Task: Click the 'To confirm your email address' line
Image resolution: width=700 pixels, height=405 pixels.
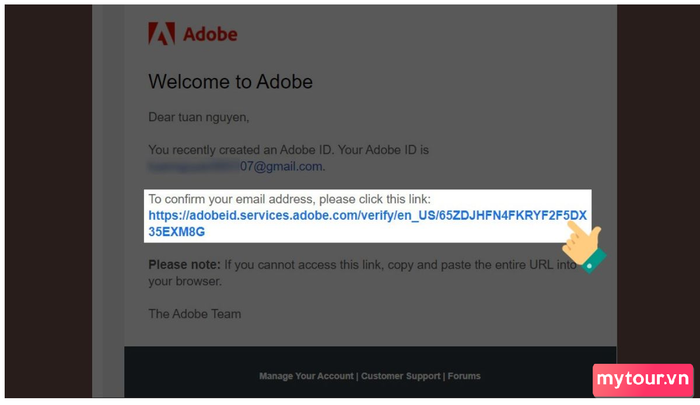Action: click(289, 199)
